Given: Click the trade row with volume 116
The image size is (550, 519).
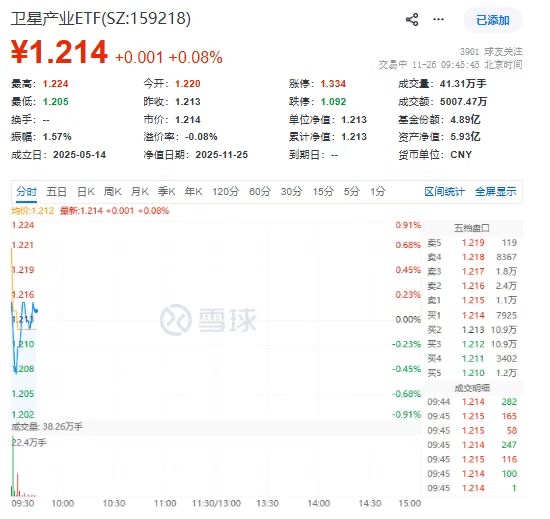Looking at the screenshot, I should tap(472, 459).
